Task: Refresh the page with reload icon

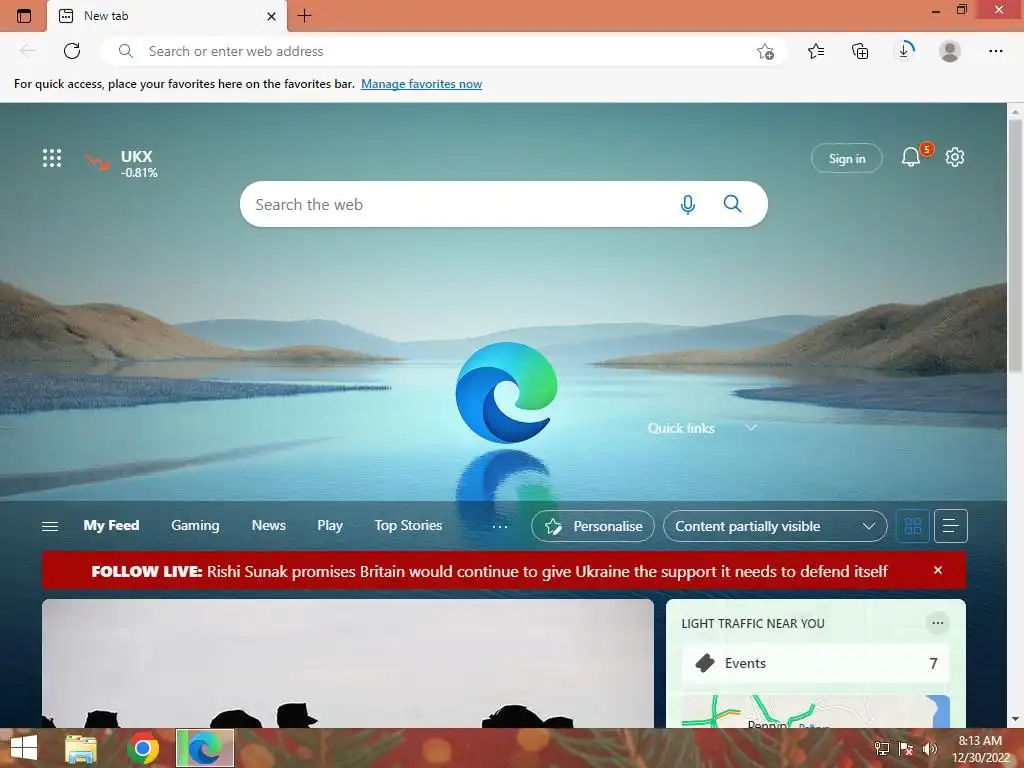Action: [x=72, y=51]
